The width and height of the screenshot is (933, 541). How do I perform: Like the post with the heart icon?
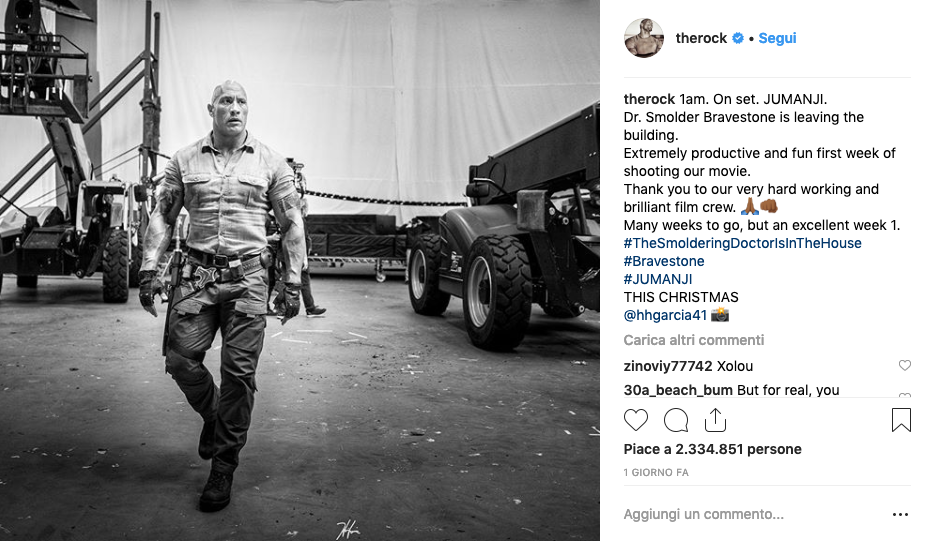coord(635,420)
